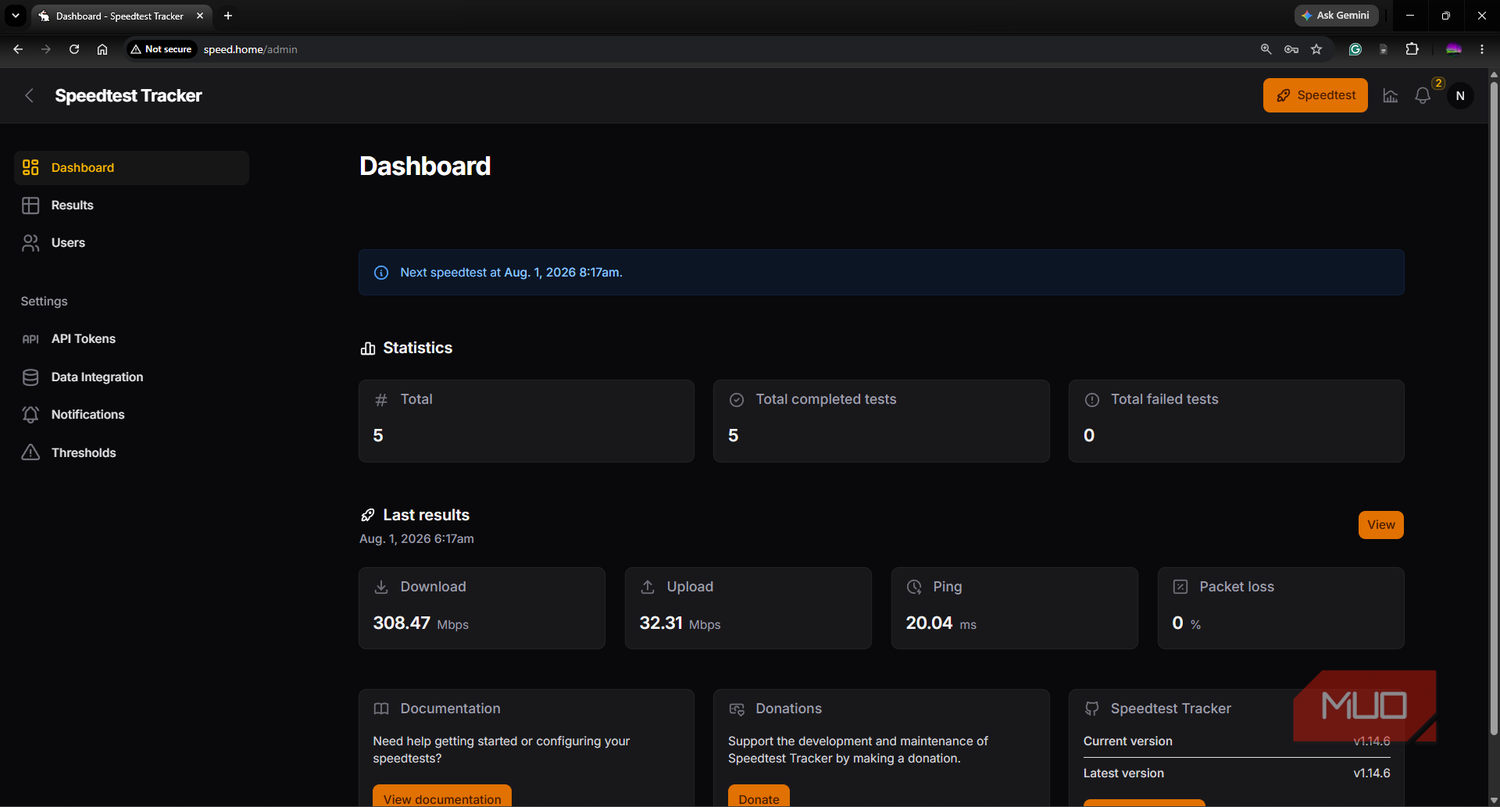
Task: Click the API icon beside API Tokens
Action: coord(31,339)
